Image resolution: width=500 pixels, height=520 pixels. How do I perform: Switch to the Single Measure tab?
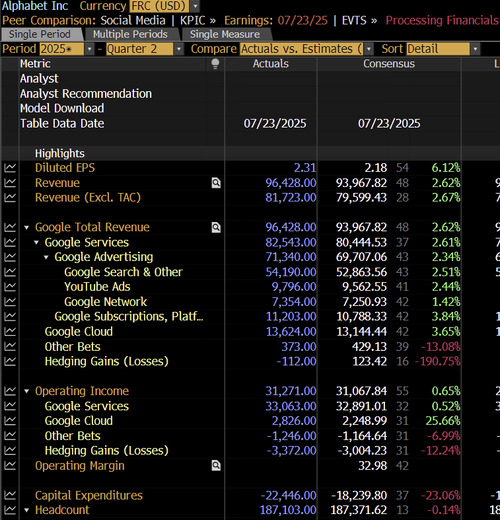click(x=225, y=34)
